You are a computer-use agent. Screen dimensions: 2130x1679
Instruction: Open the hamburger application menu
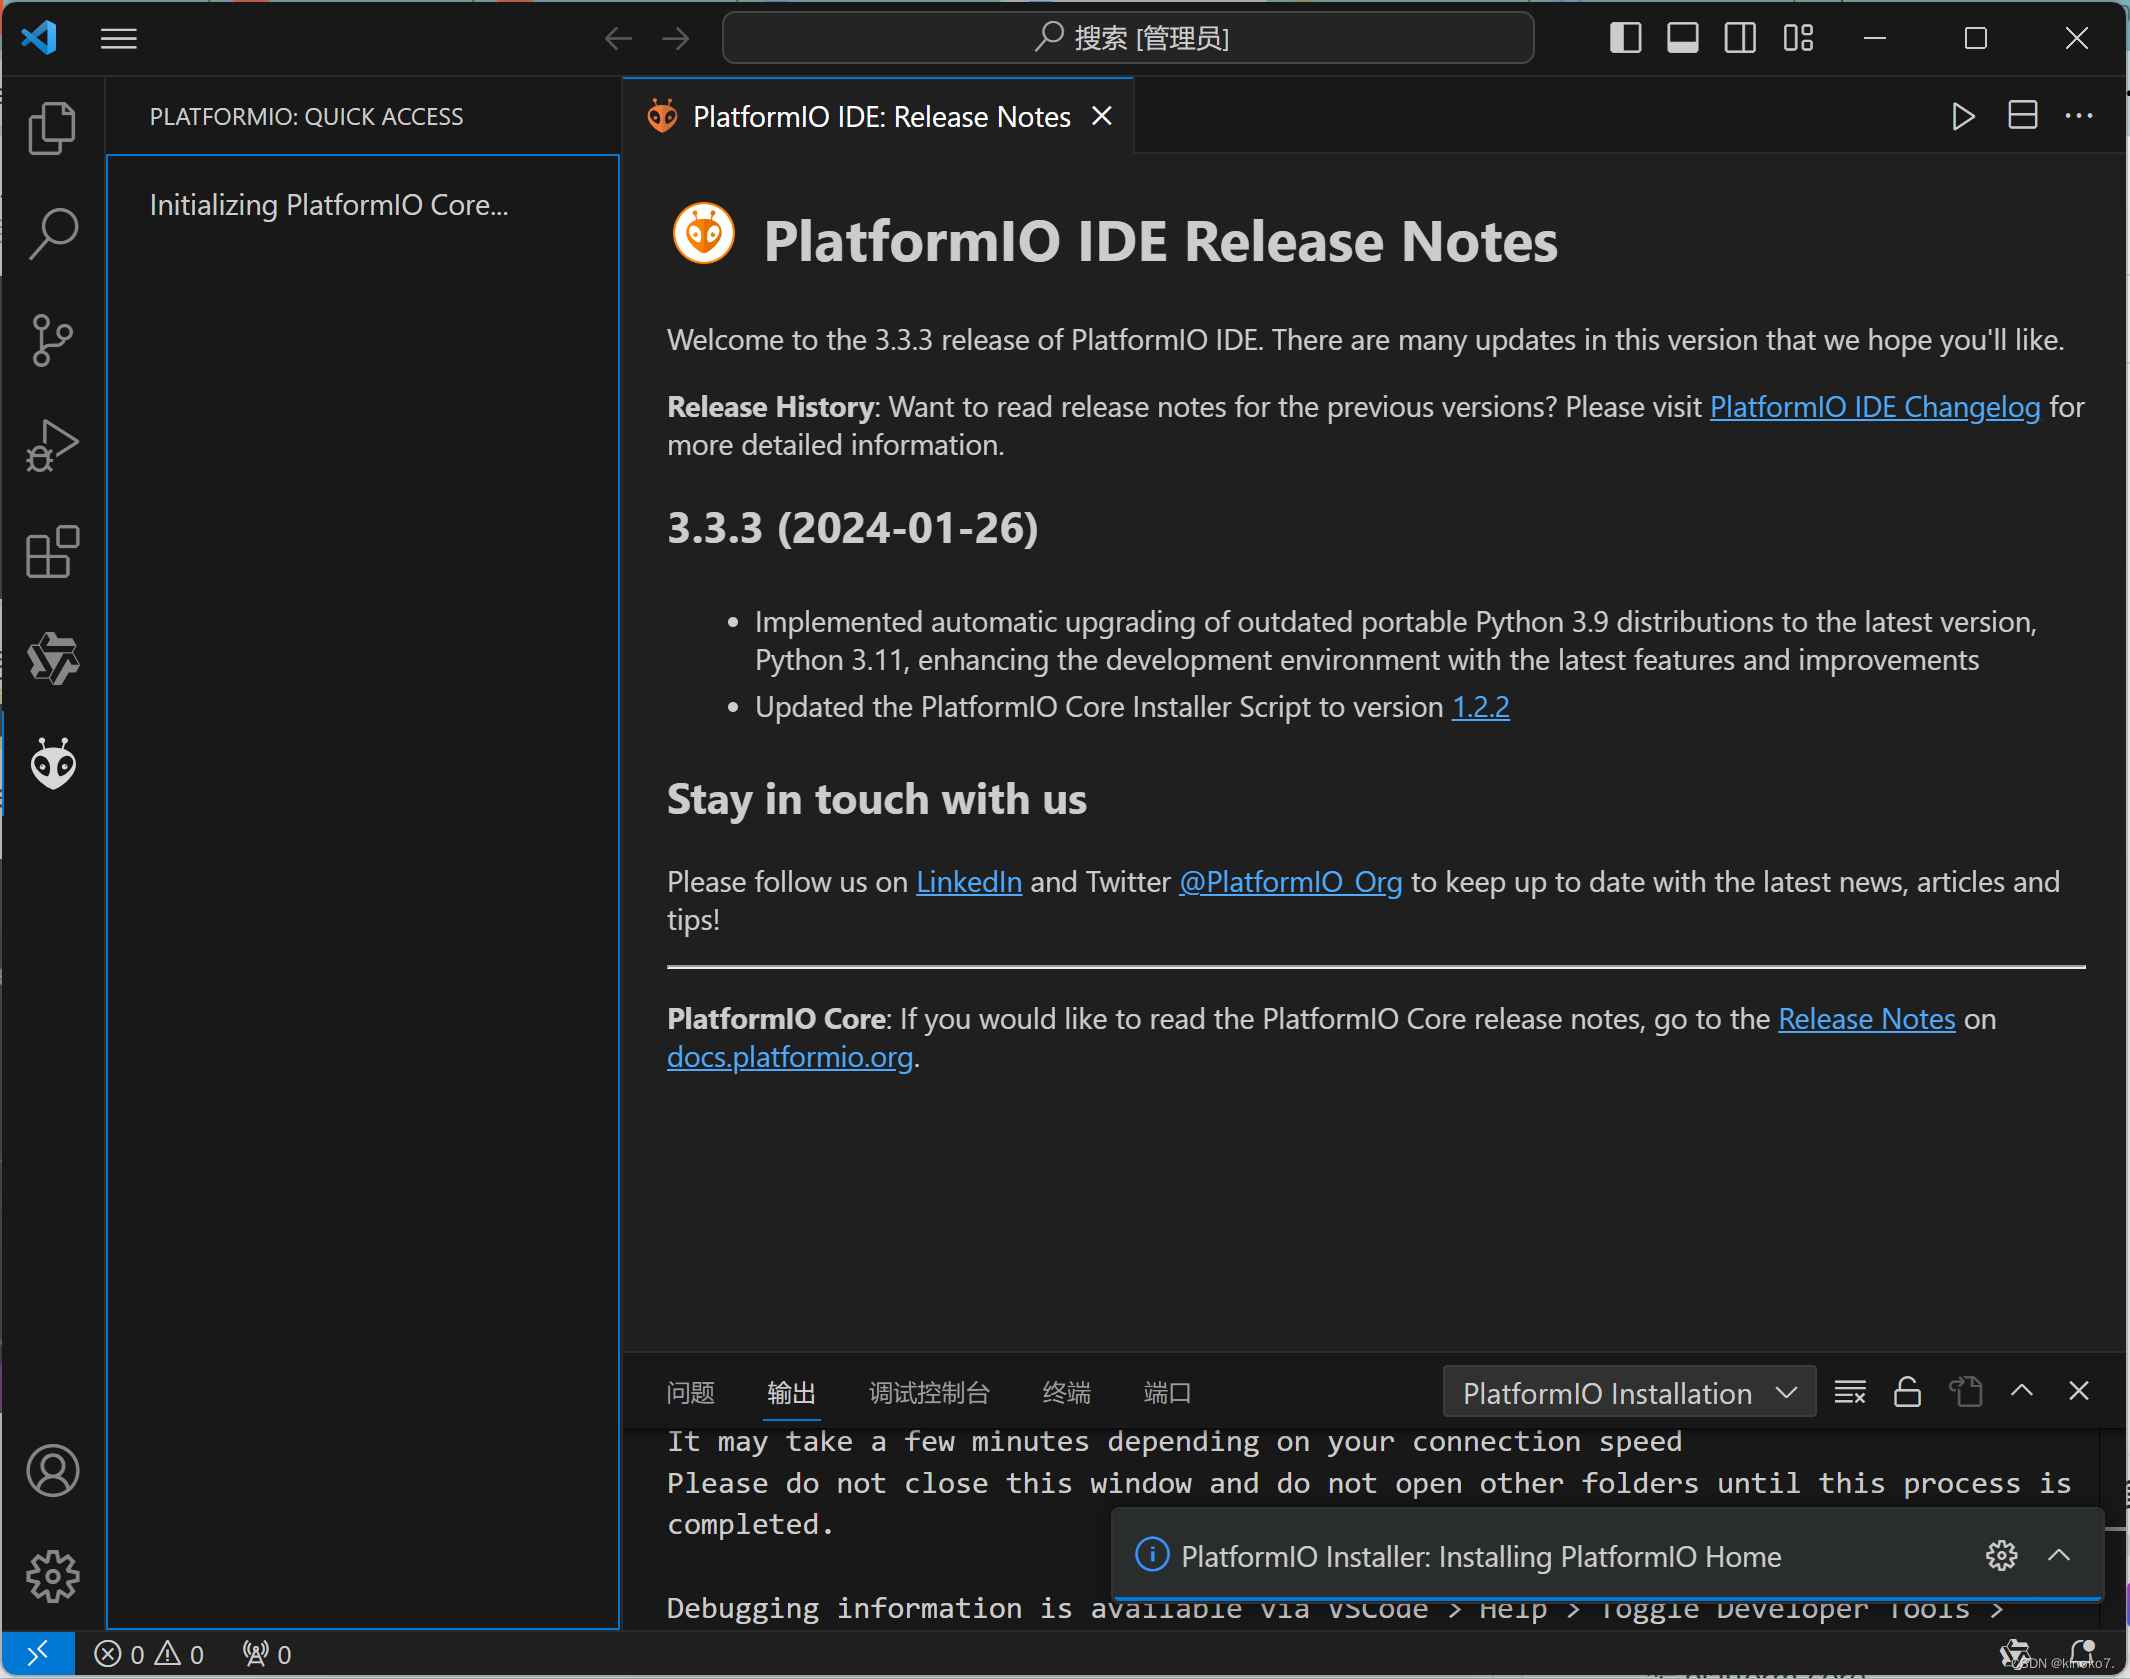119,39
